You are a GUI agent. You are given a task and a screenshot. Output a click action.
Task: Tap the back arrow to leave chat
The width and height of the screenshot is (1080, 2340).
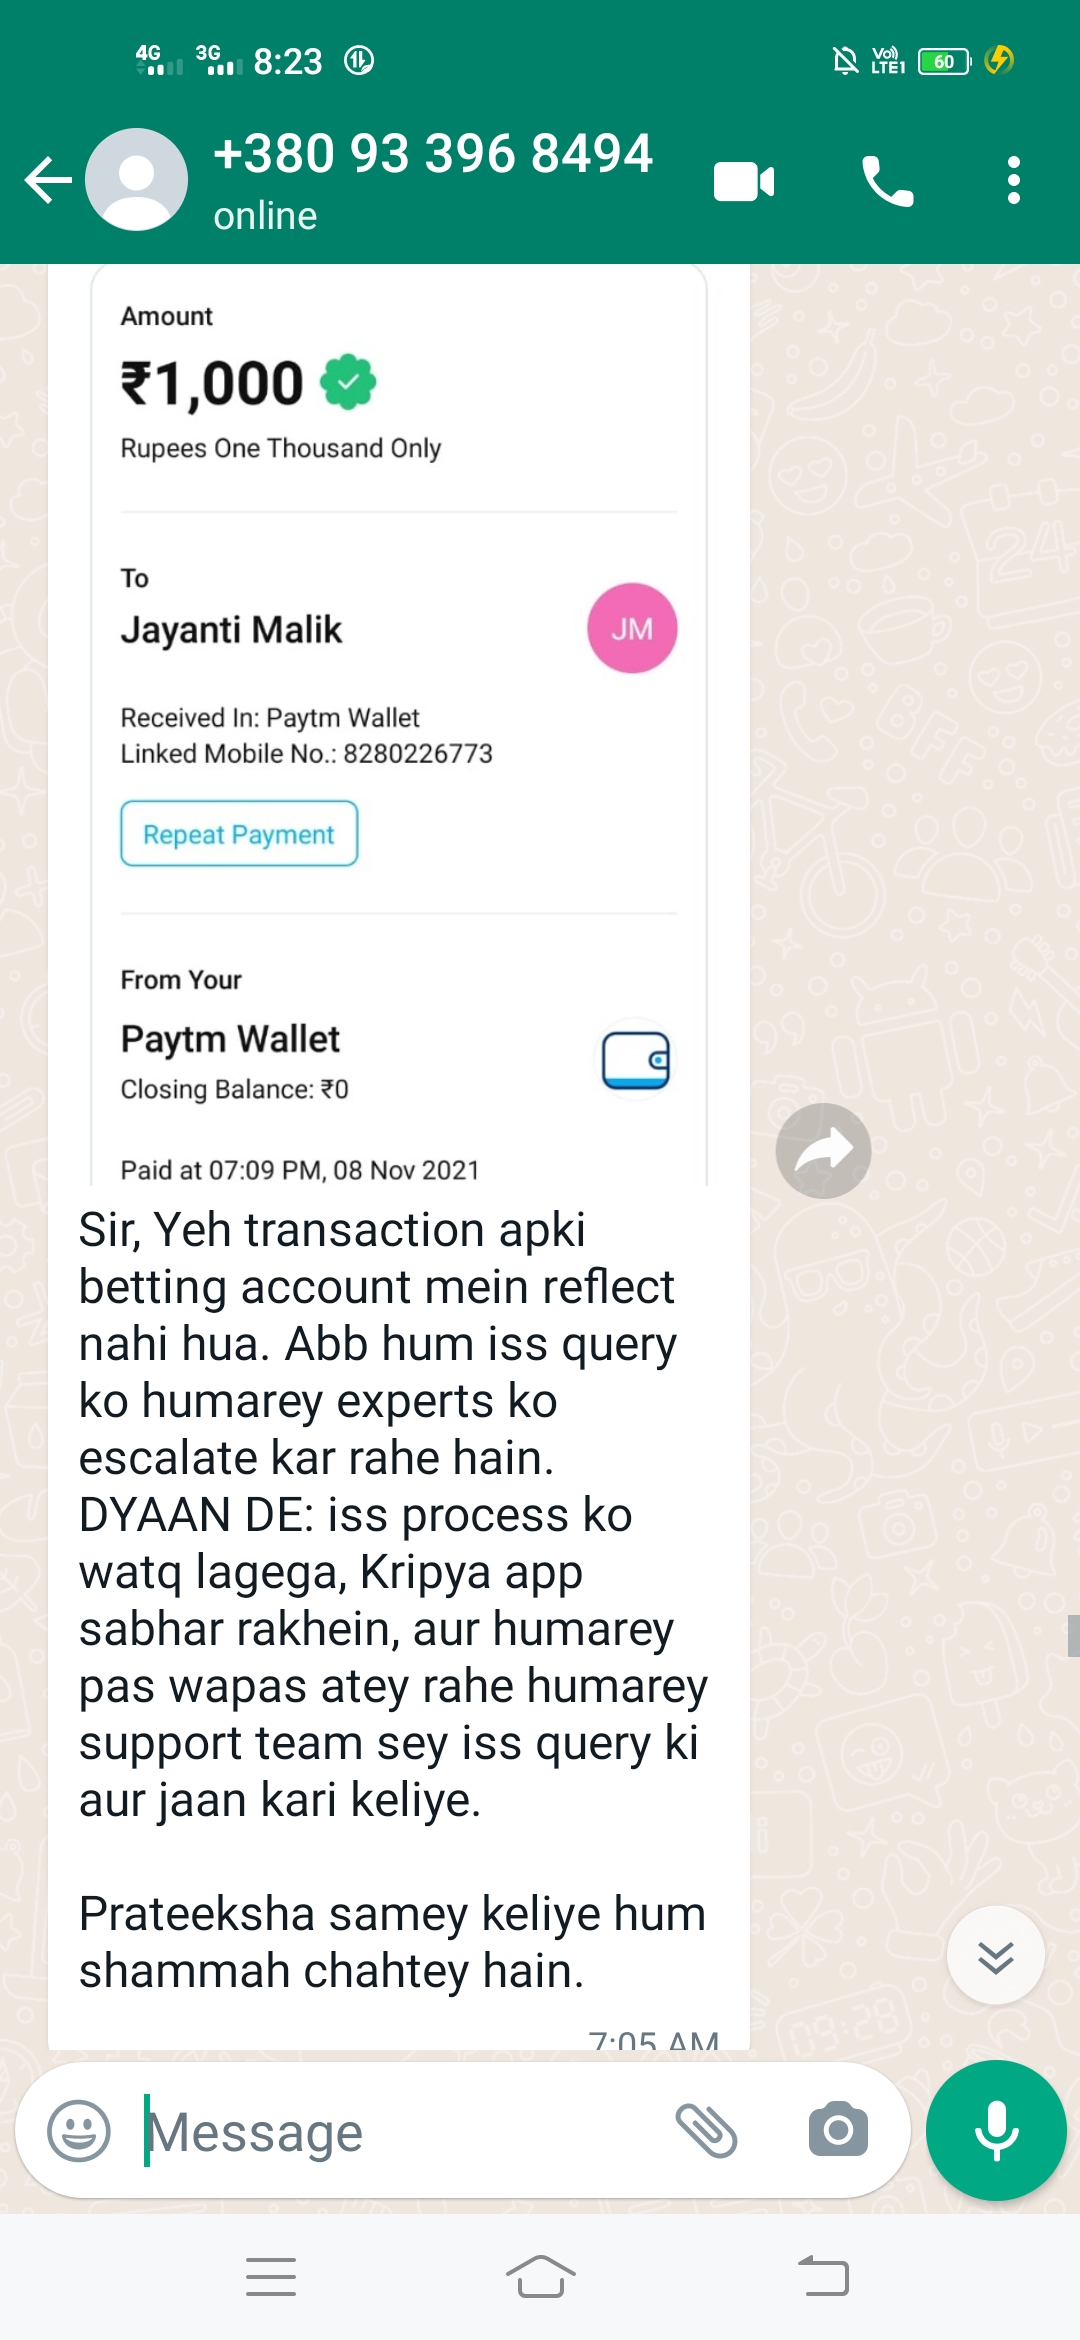point(48,181)
